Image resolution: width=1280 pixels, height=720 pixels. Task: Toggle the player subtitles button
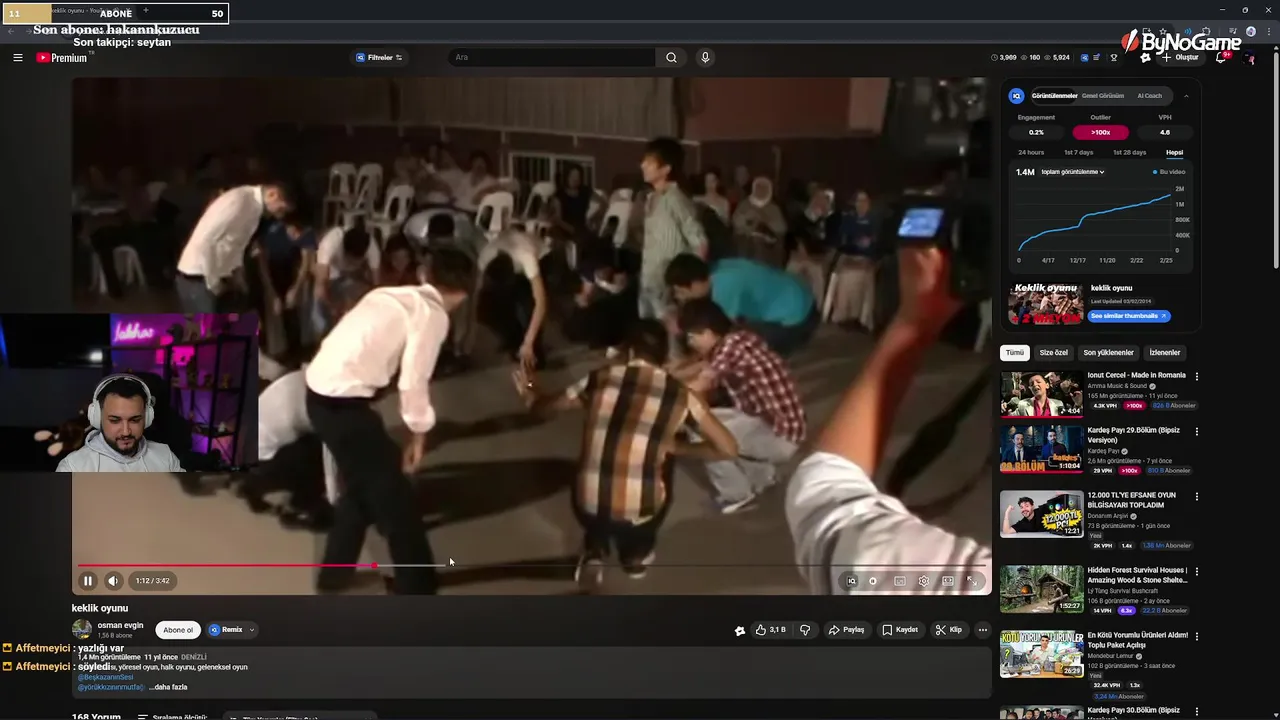tap(900, 581)
